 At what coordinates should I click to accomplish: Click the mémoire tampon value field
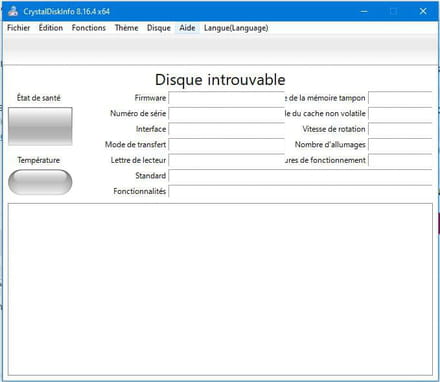coord(400,98)
